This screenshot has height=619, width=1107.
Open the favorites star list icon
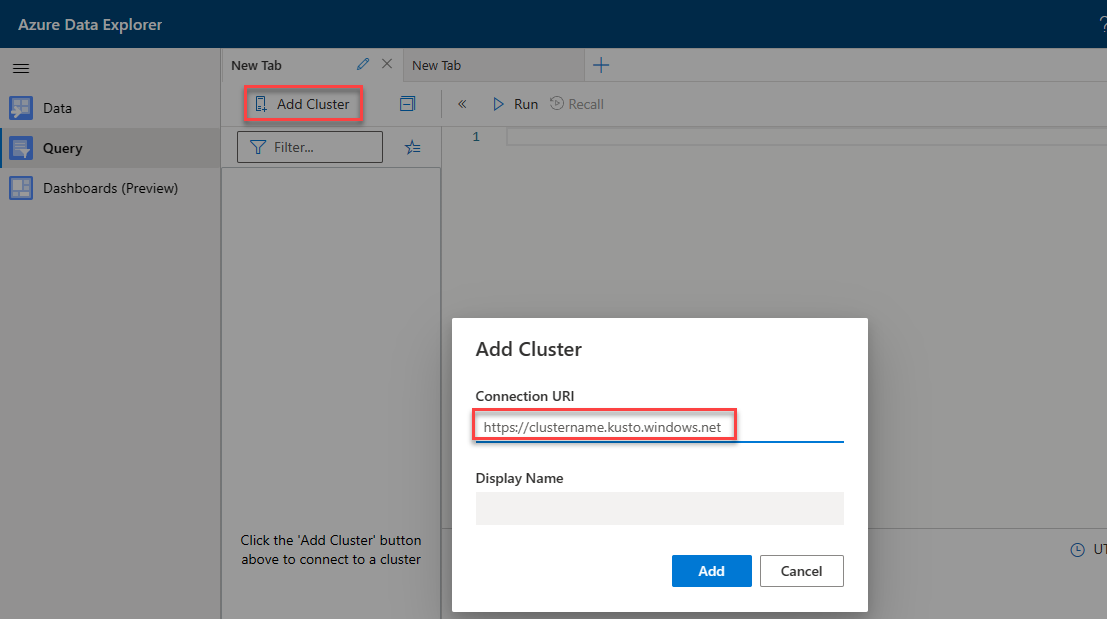coord(413,147)
